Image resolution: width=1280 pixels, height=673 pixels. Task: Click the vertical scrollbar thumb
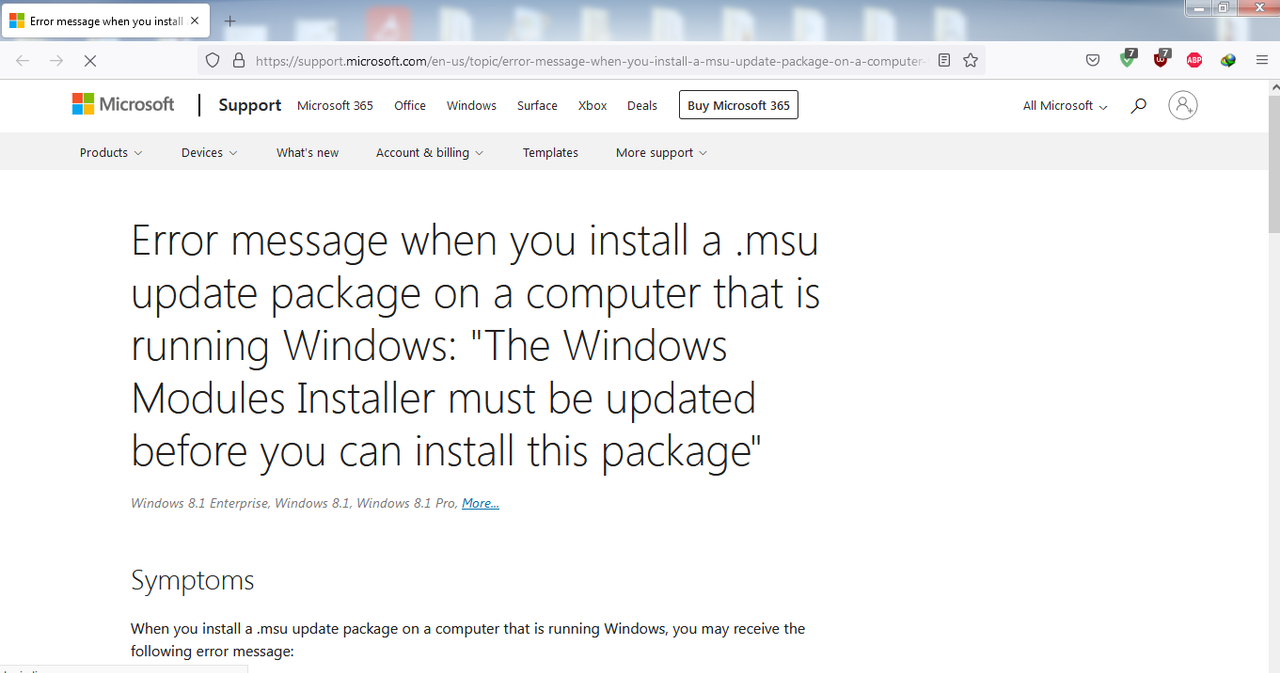1273,166
